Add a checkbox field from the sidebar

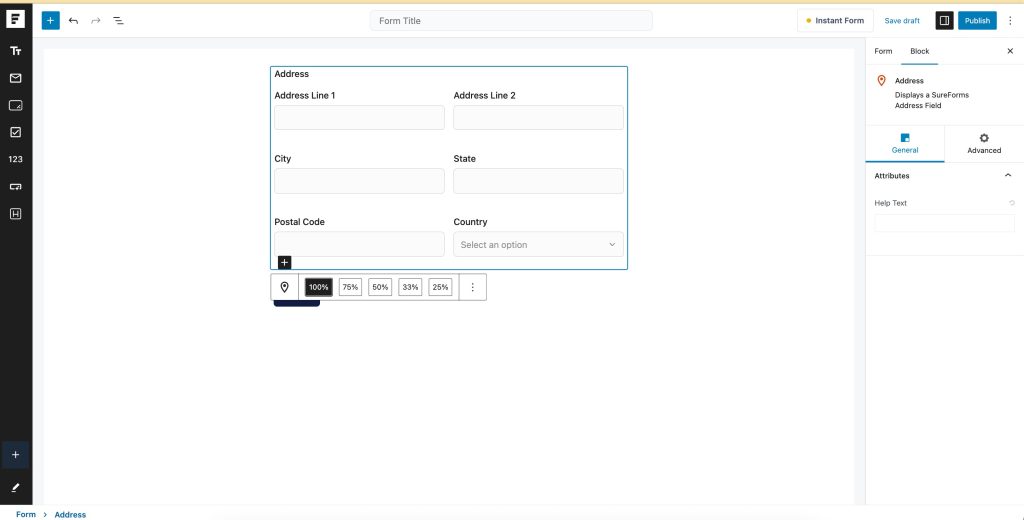click(15, 132)
